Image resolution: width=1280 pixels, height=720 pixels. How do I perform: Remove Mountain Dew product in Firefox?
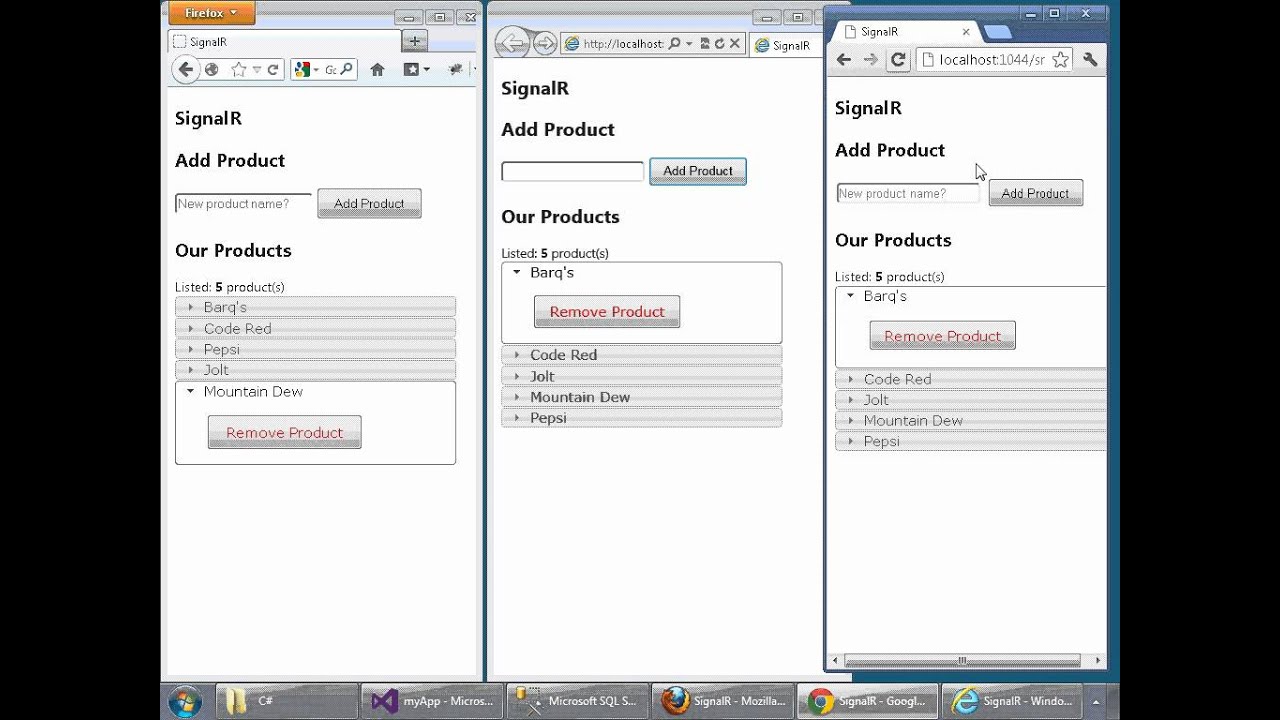pyautogui.click(x=284, y=432)
